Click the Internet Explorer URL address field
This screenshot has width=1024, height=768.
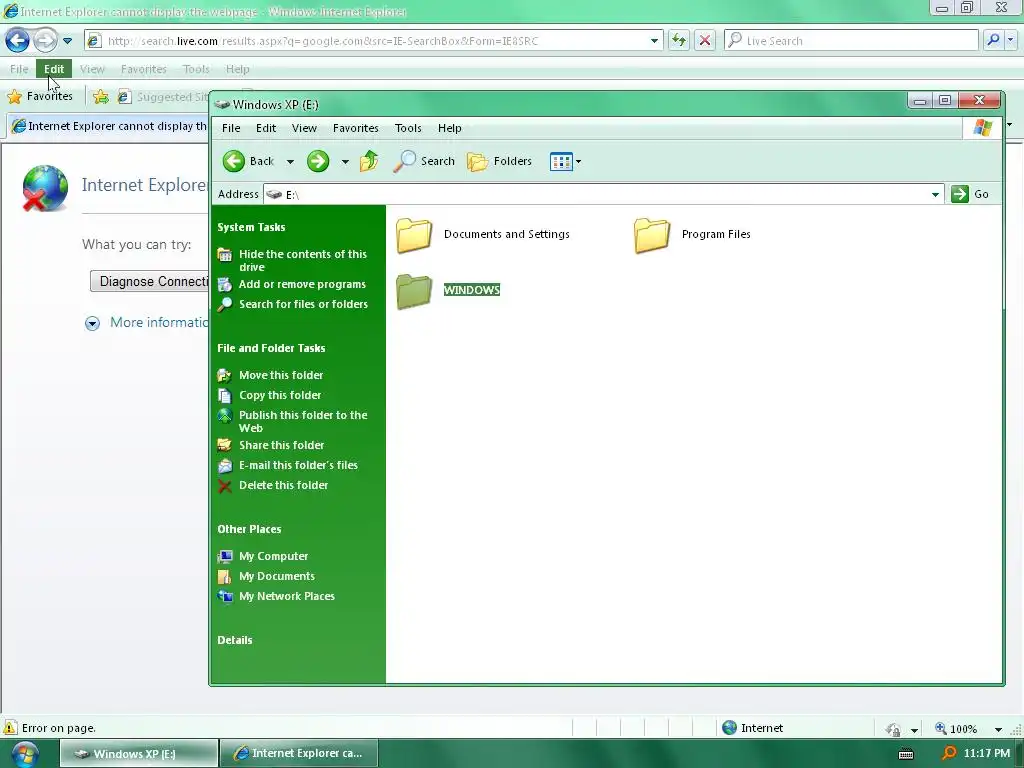tap(376, 40)
